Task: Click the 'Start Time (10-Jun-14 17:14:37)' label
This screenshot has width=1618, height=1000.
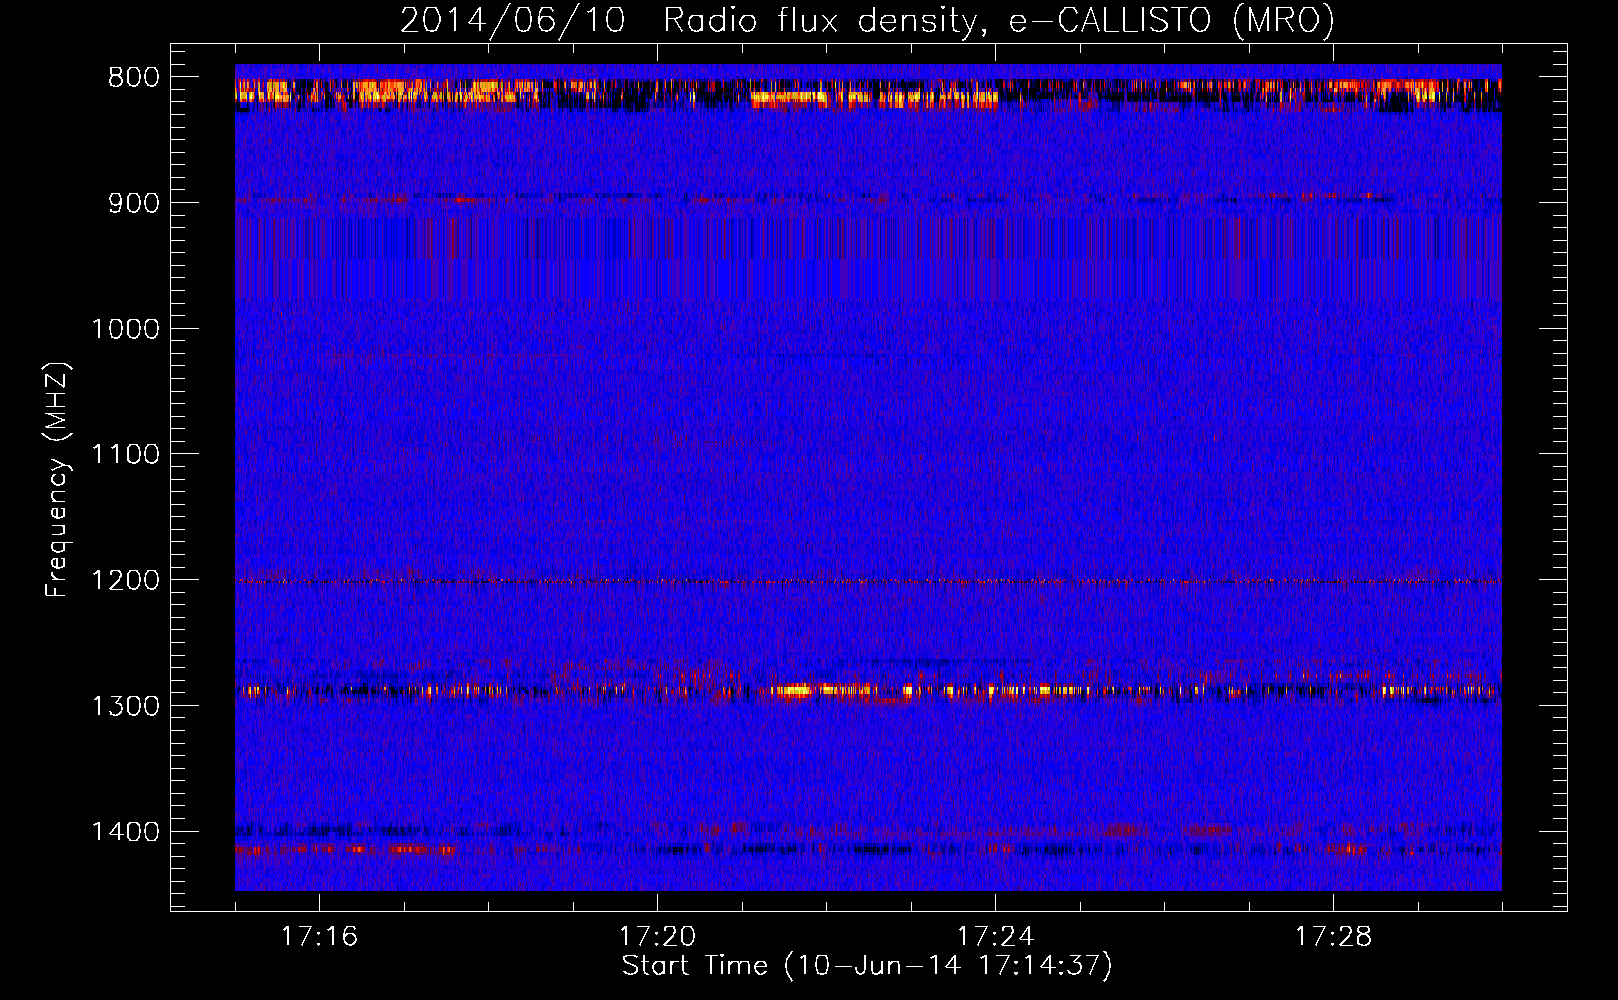Action: click(x=867, y=966)
